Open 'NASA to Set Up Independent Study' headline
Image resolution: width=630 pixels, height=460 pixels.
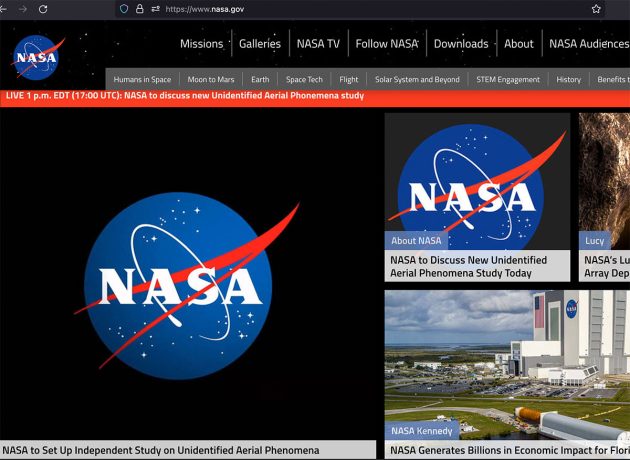[x=161, y=450]
